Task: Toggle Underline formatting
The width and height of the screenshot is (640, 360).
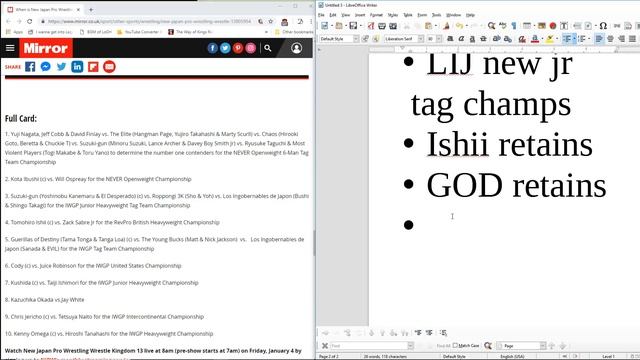Action: click(472, 39)
